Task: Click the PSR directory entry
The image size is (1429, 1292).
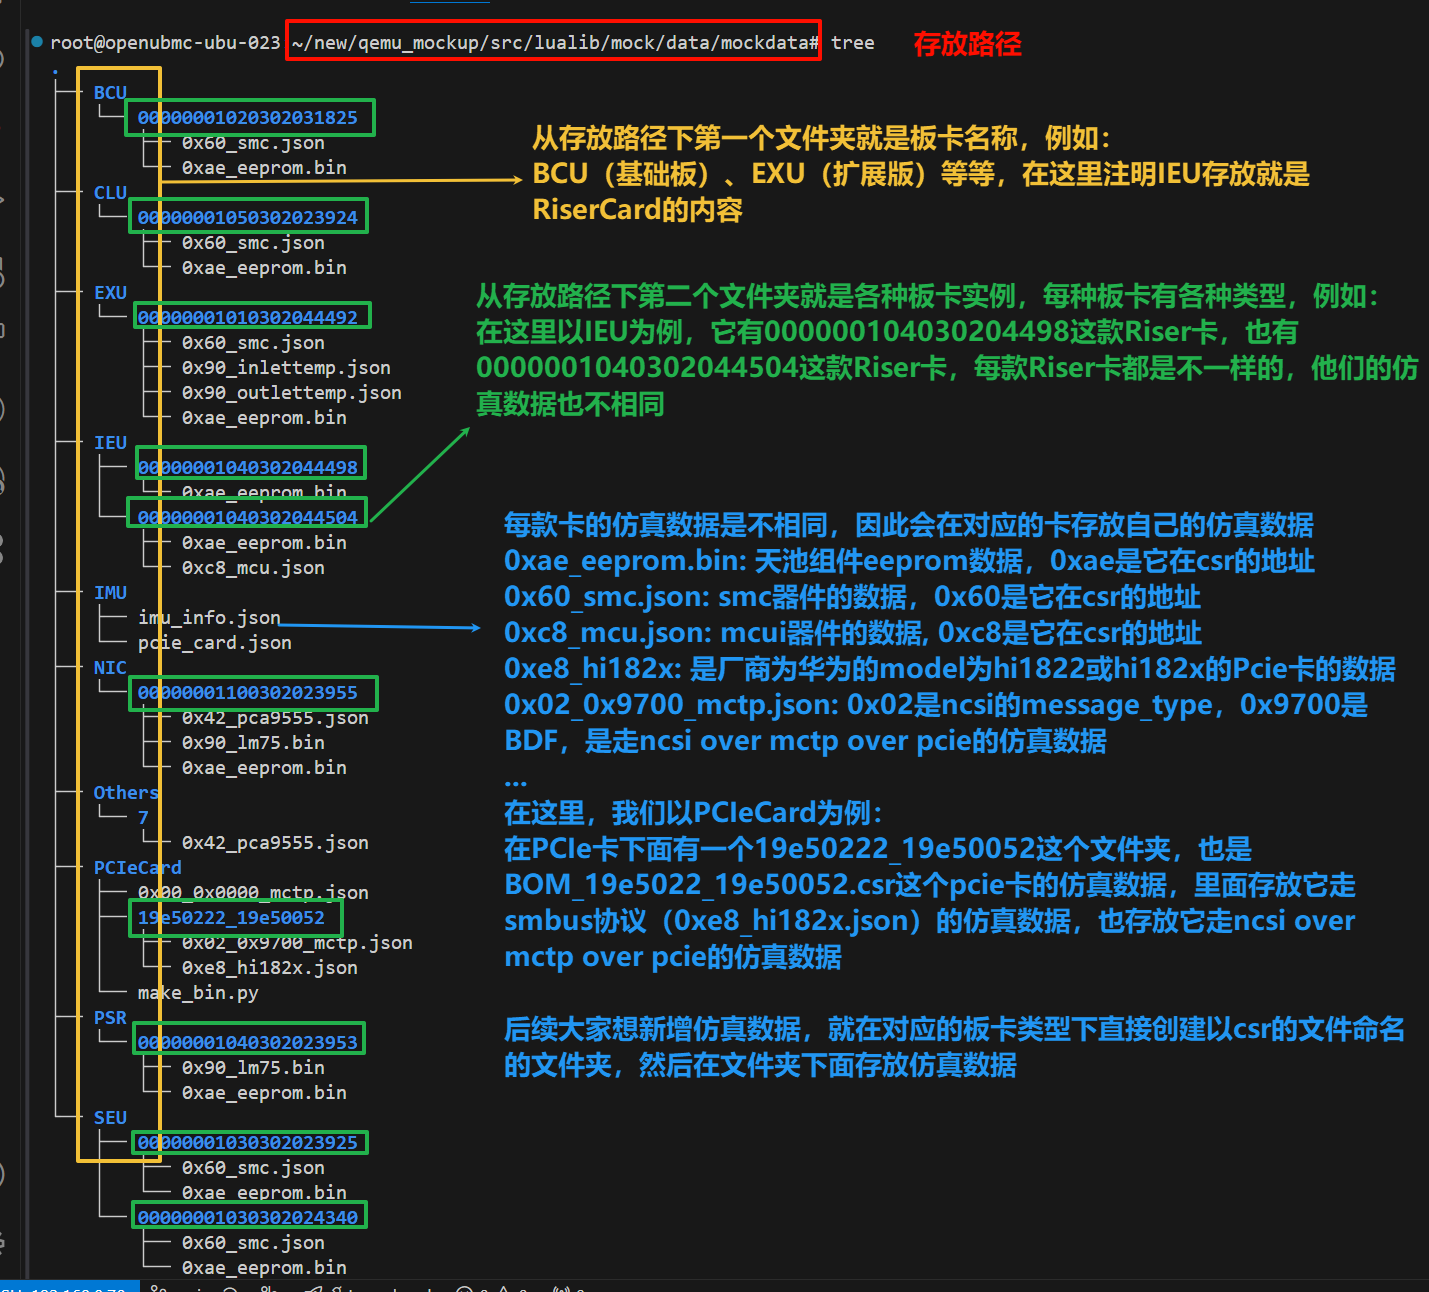Action: [x=110, y=1018]
